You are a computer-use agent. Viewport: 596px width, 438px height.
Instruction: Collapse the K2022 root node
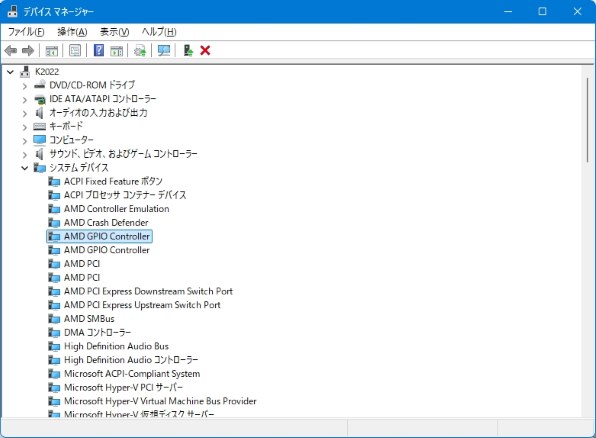[x=11, y=72]
